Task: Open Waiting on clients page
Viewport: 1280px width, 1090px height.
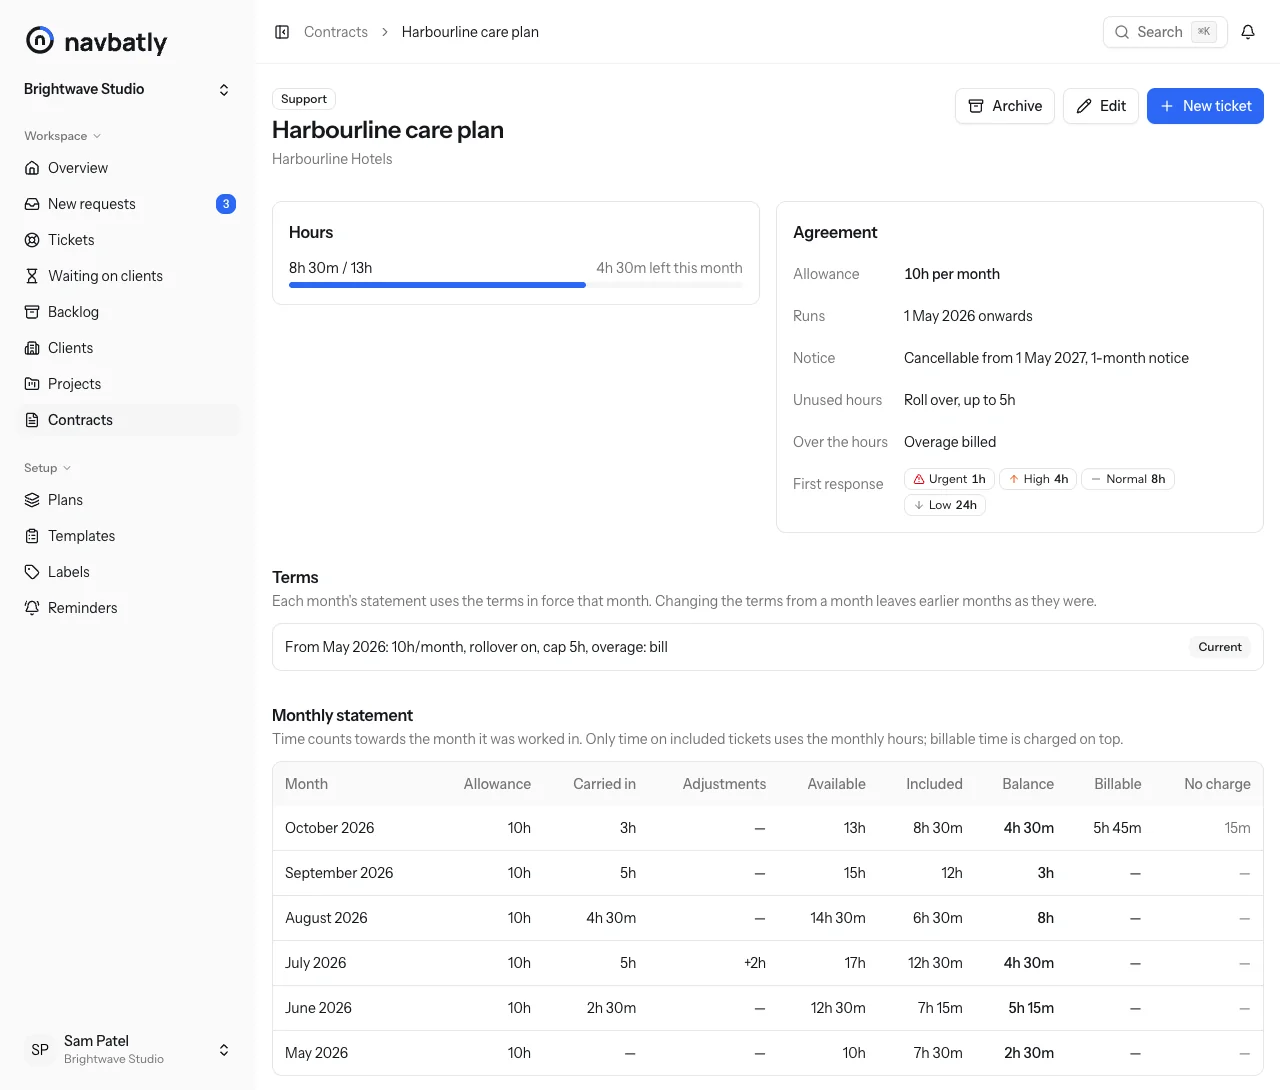Action: point(128,276)
